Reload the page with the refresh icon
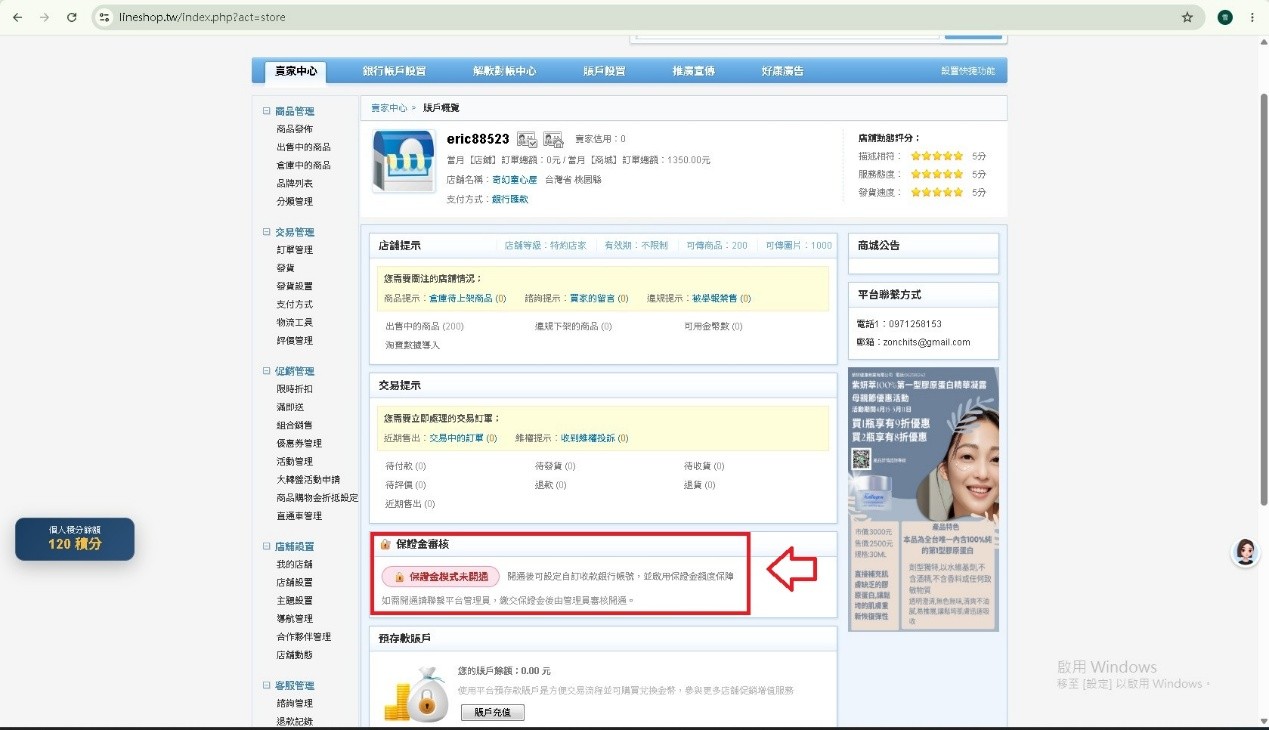The height and width of the screenshot is (730, 1269). click(x=72, y=17)
